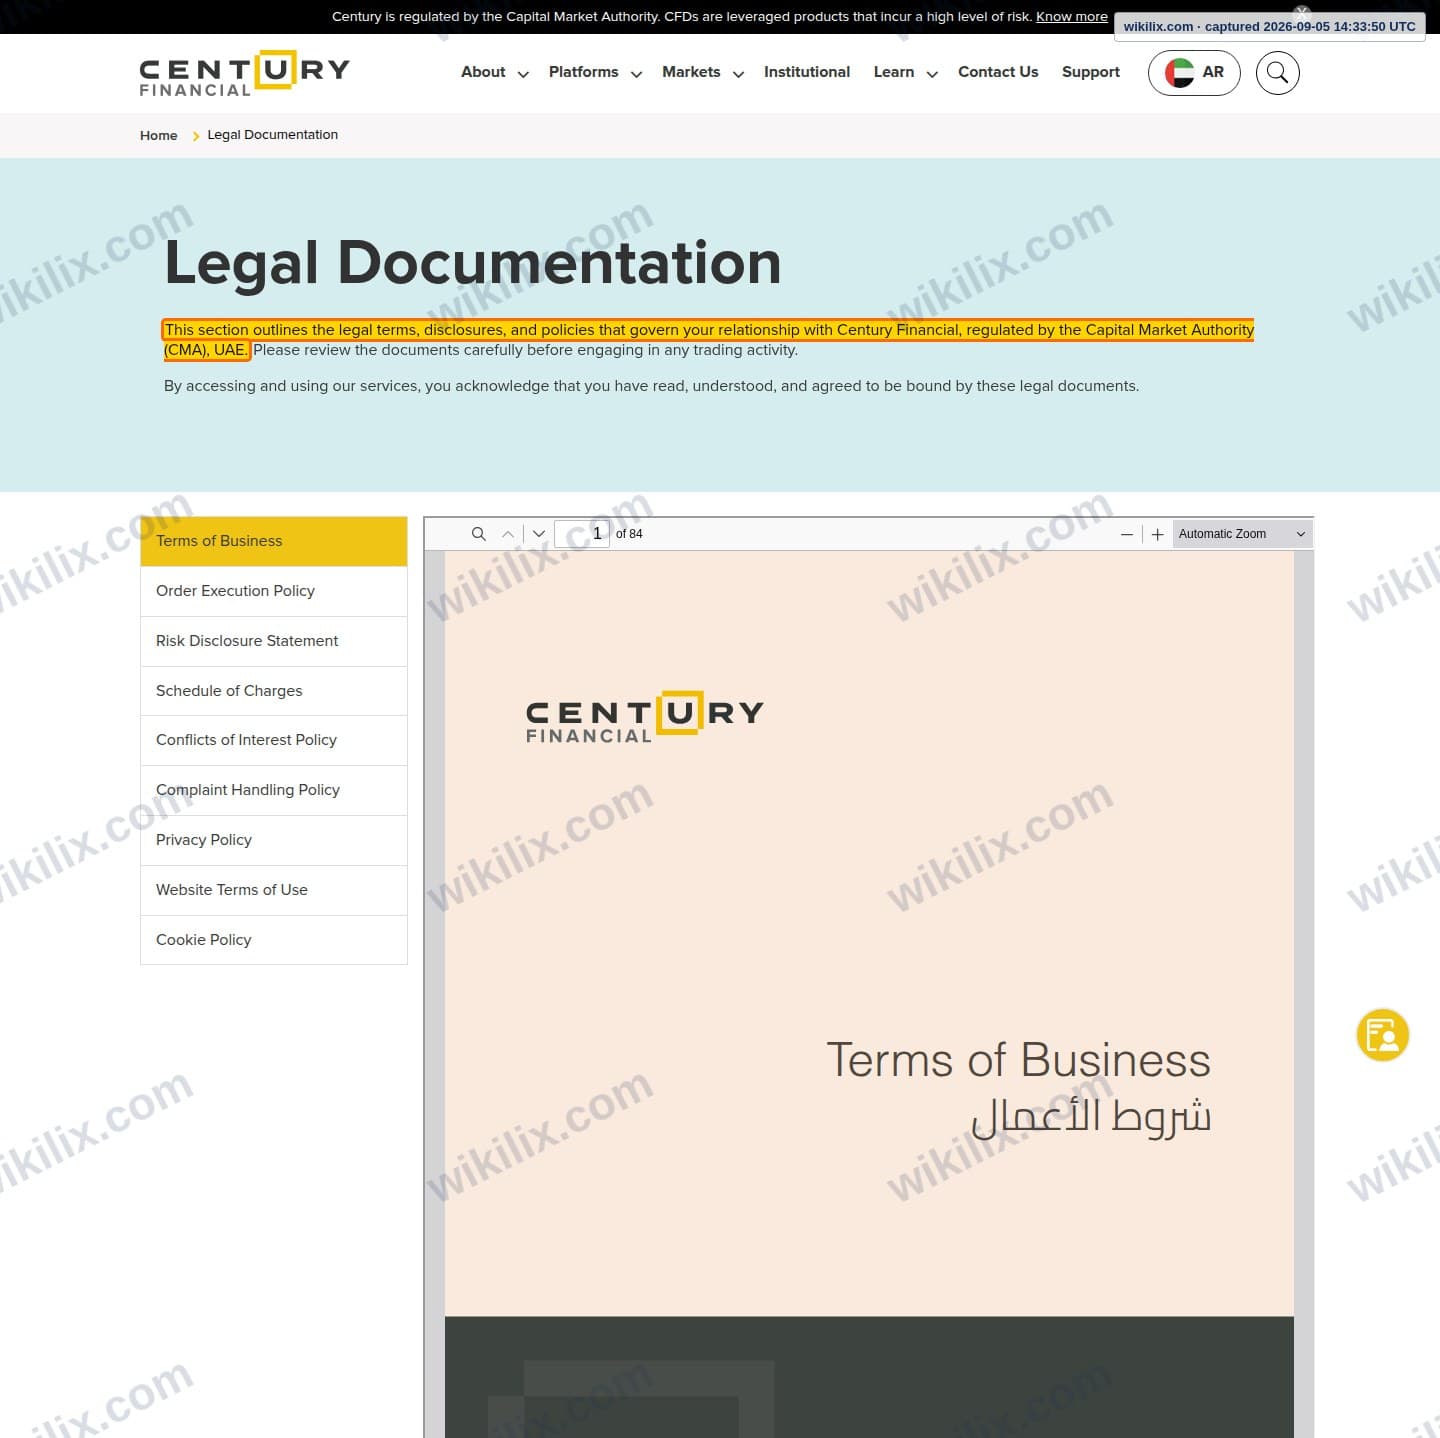Open the Support page
The height and width of the screenshot is (1438, 1440).
(x=1091, y=72)
